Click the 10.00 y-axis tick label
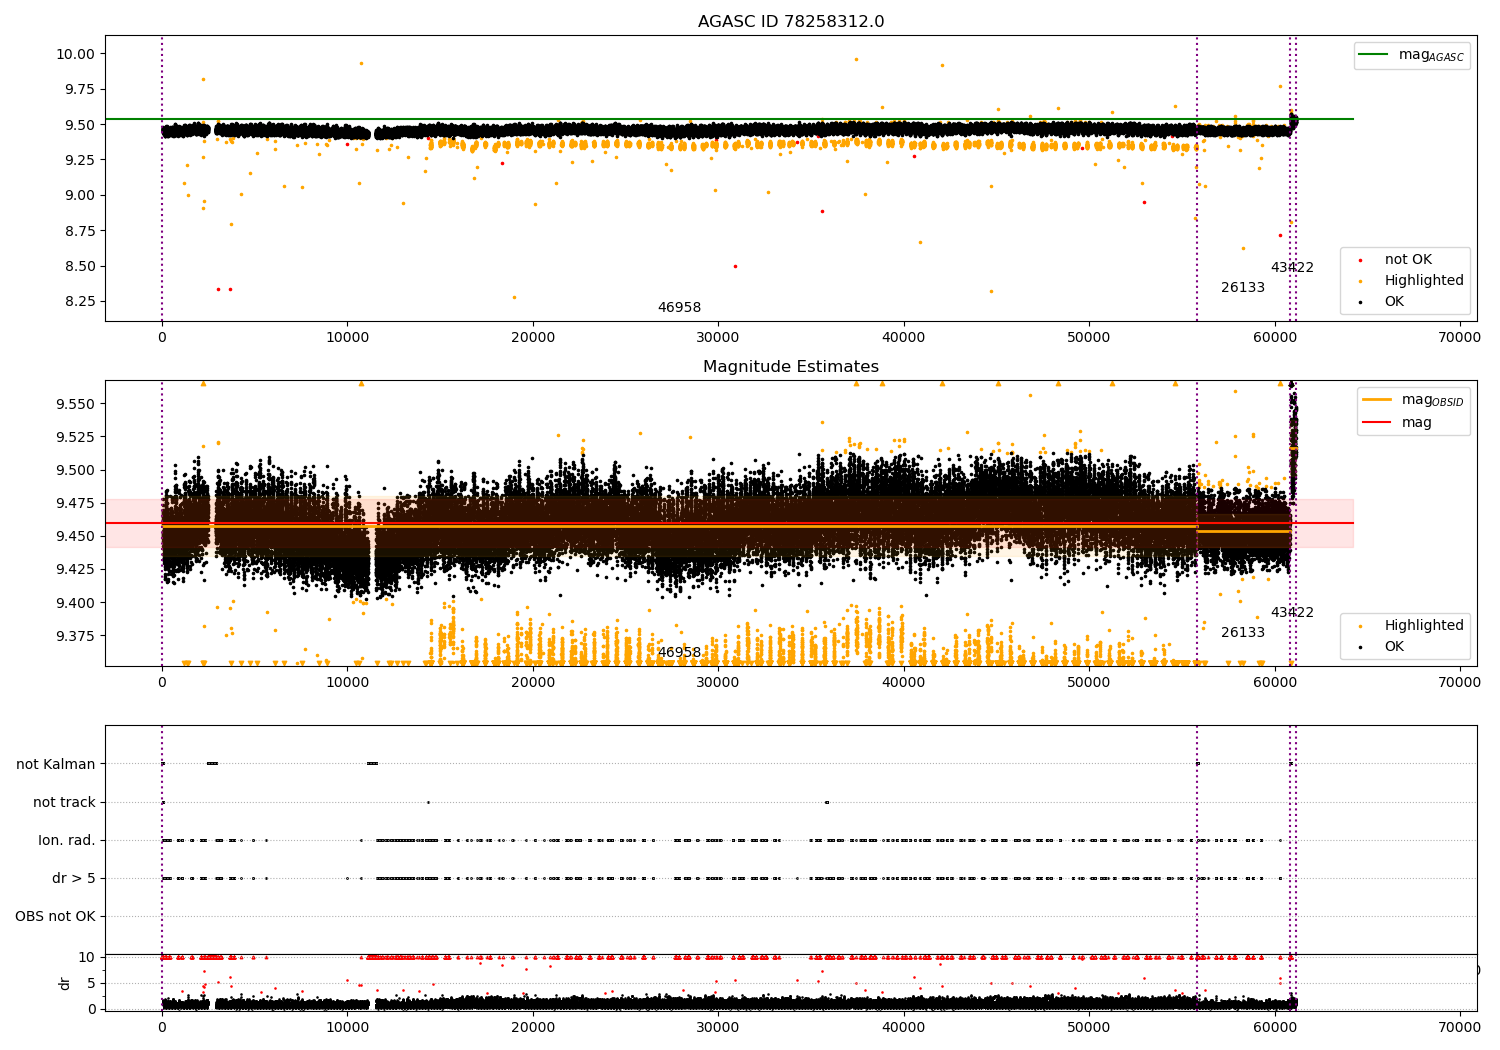Image resolution: width=1500 pixels, height=1050 pixels. click(x=76, y=54)
